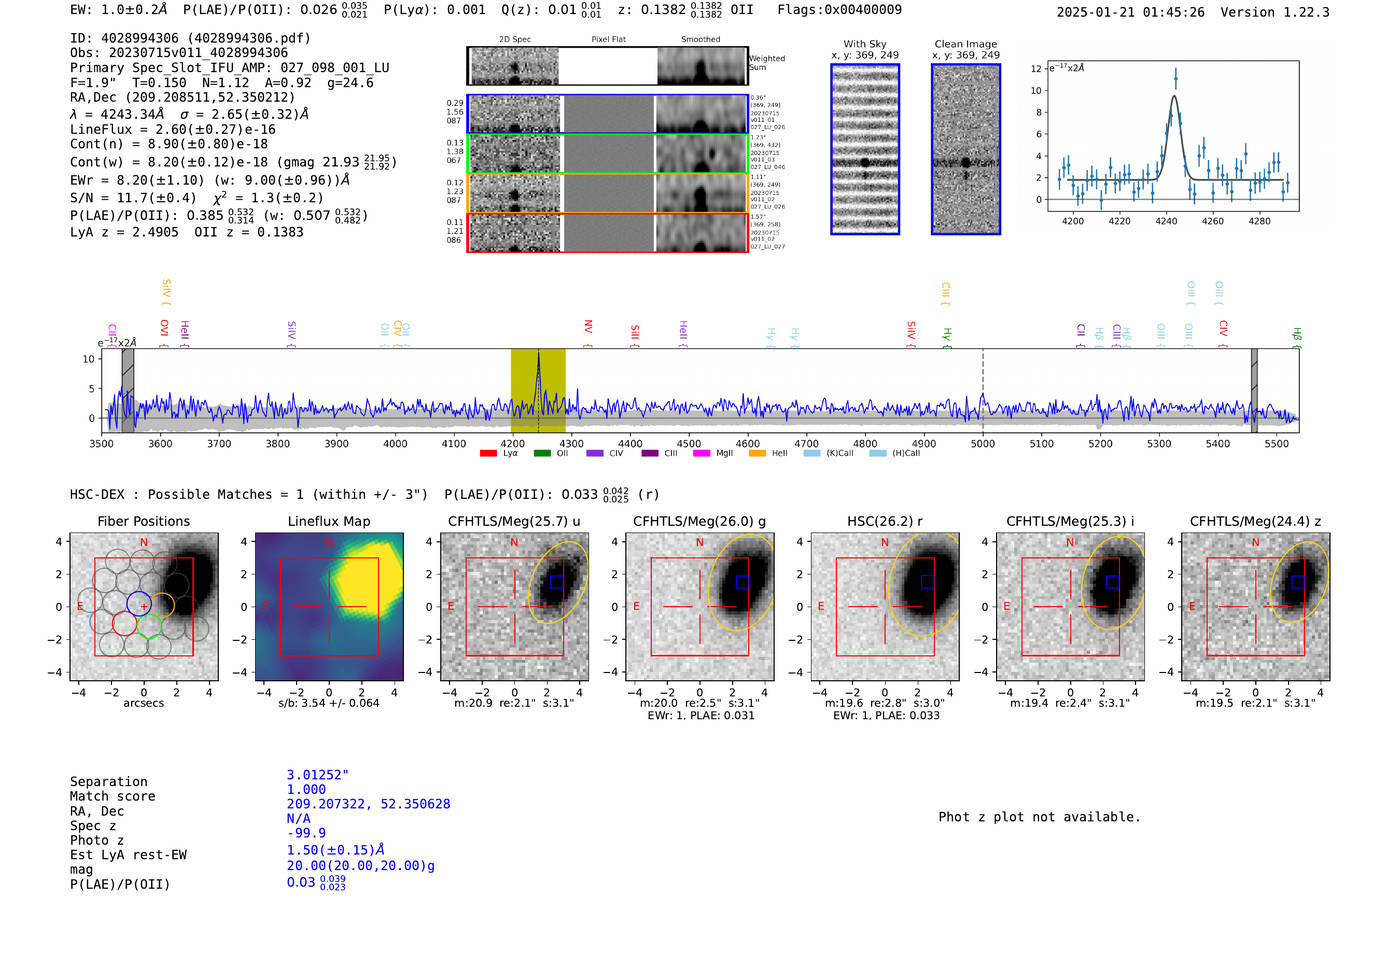Select the separation value 3.01252"
This screenshot has height=953, width=1400.
pos(318,775)
